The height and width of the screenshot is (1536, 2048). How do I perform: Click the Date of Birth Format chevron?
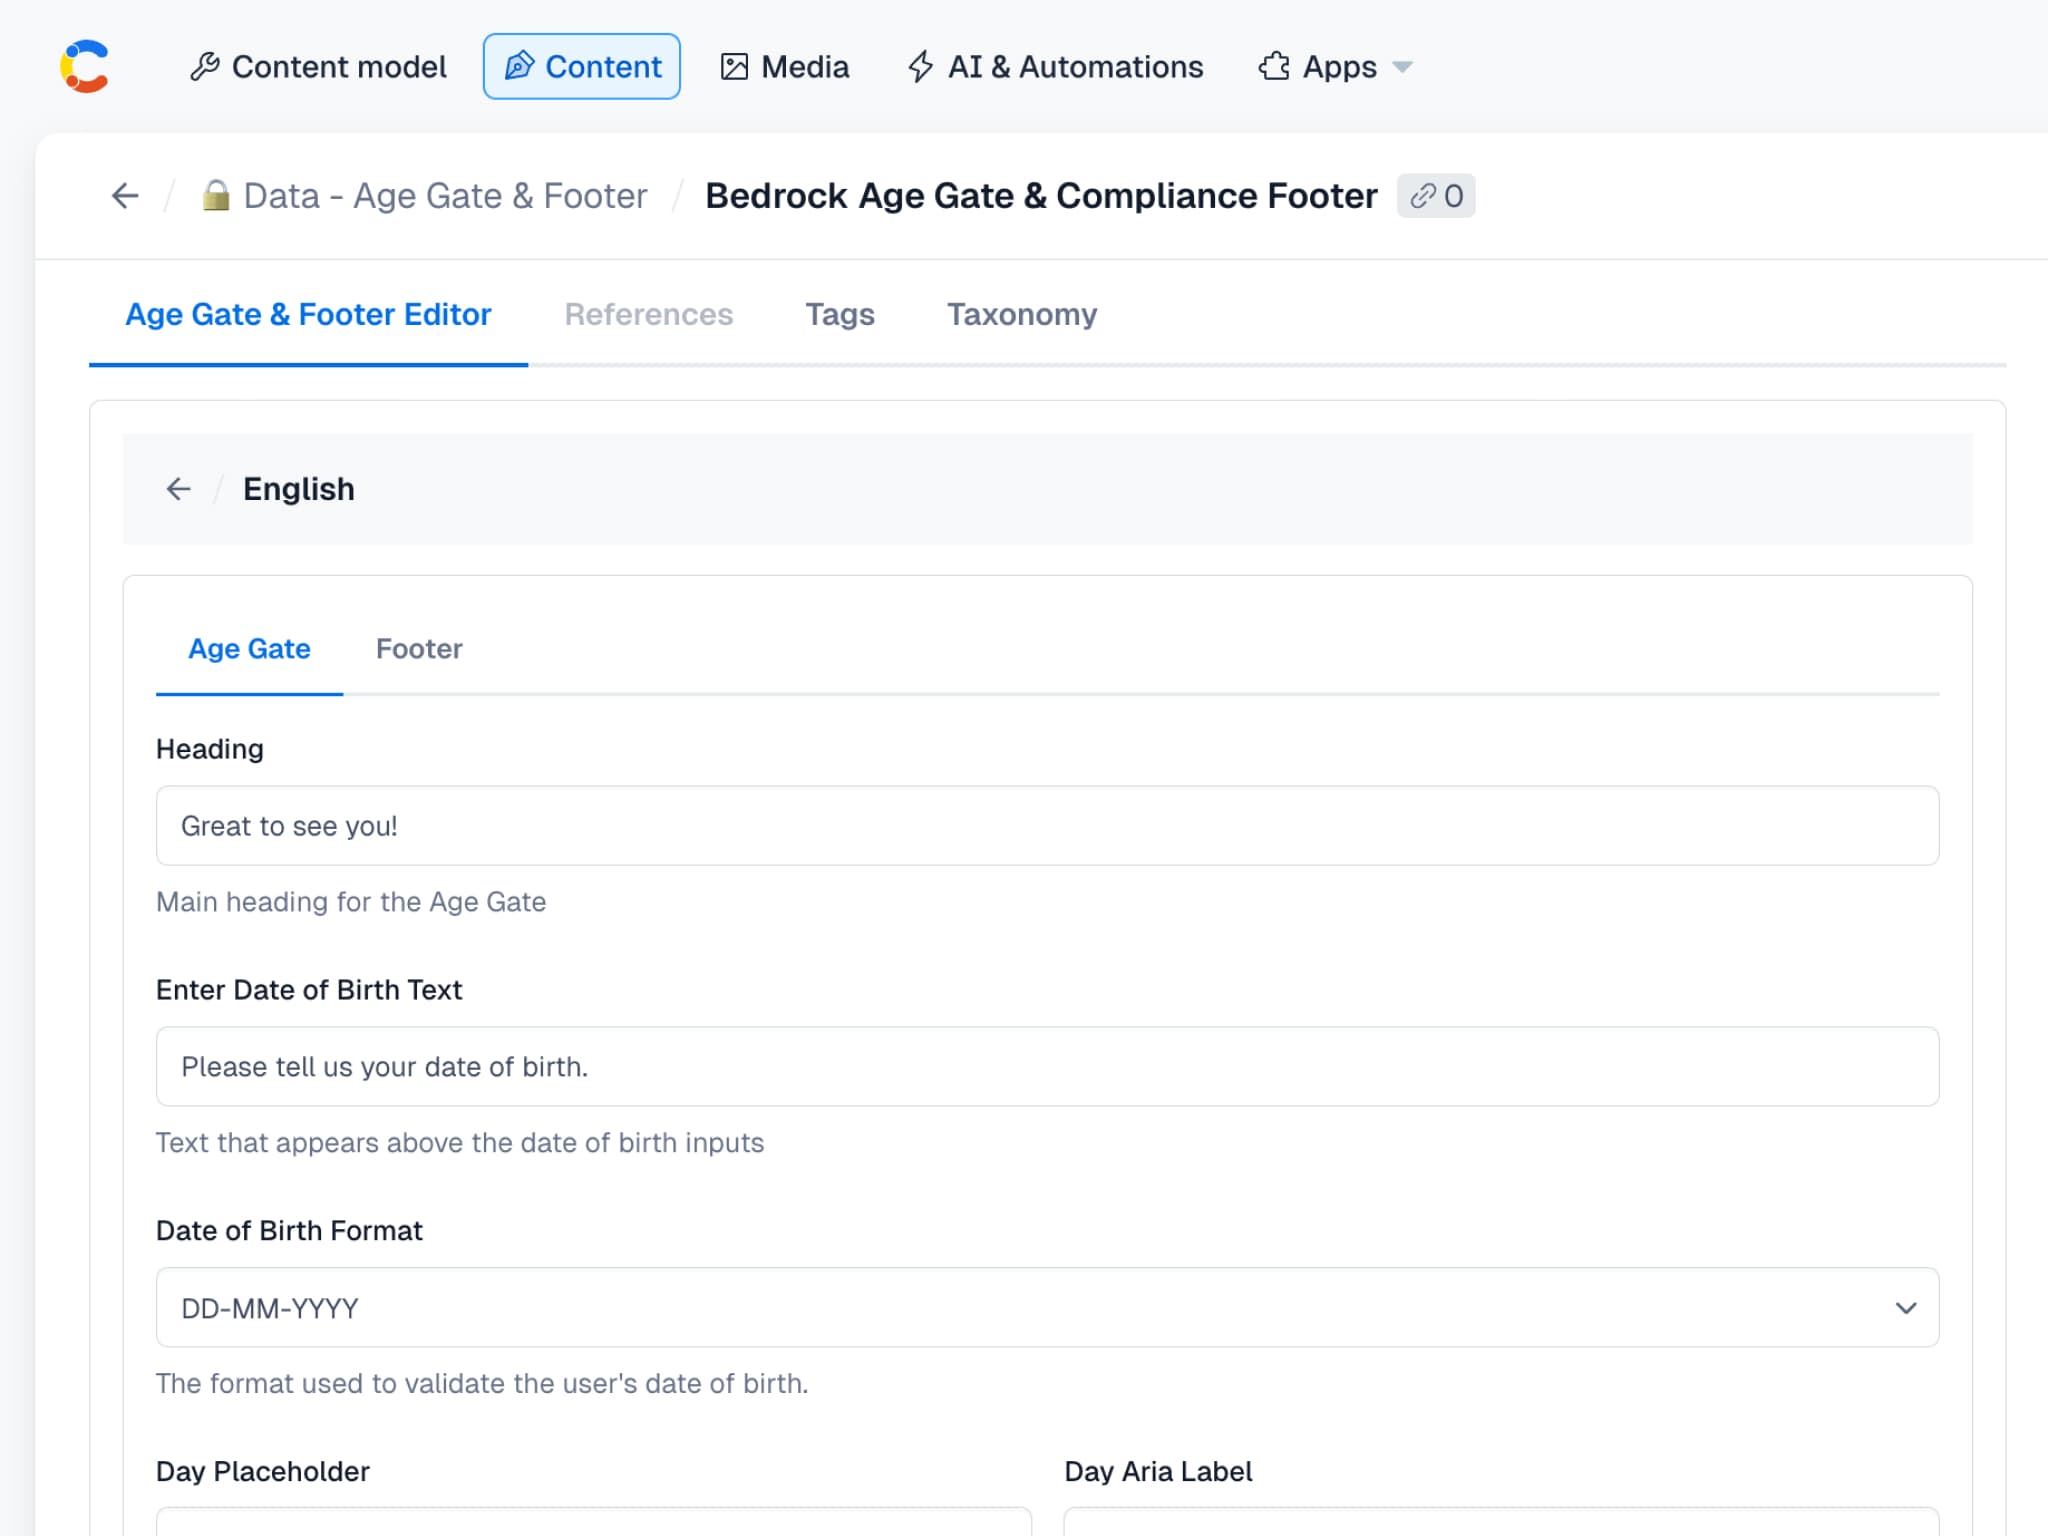pos(1906,1308)
